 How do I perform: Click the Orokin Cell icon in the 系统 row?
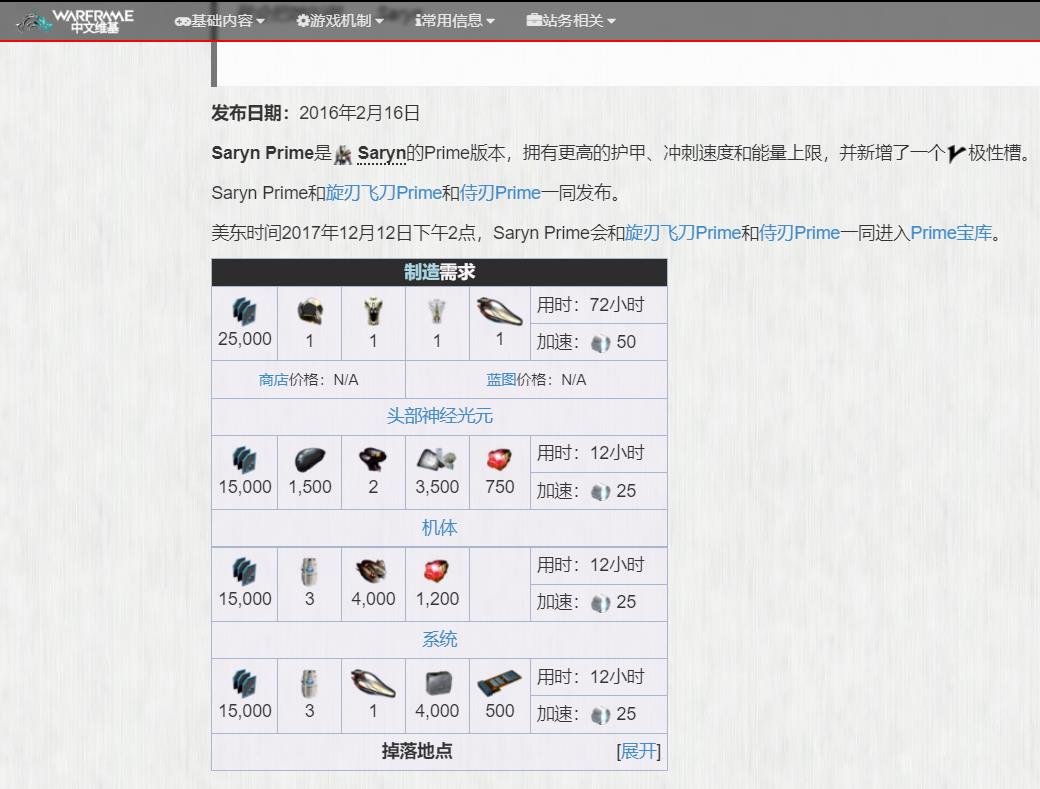click(x=373, y=683)
